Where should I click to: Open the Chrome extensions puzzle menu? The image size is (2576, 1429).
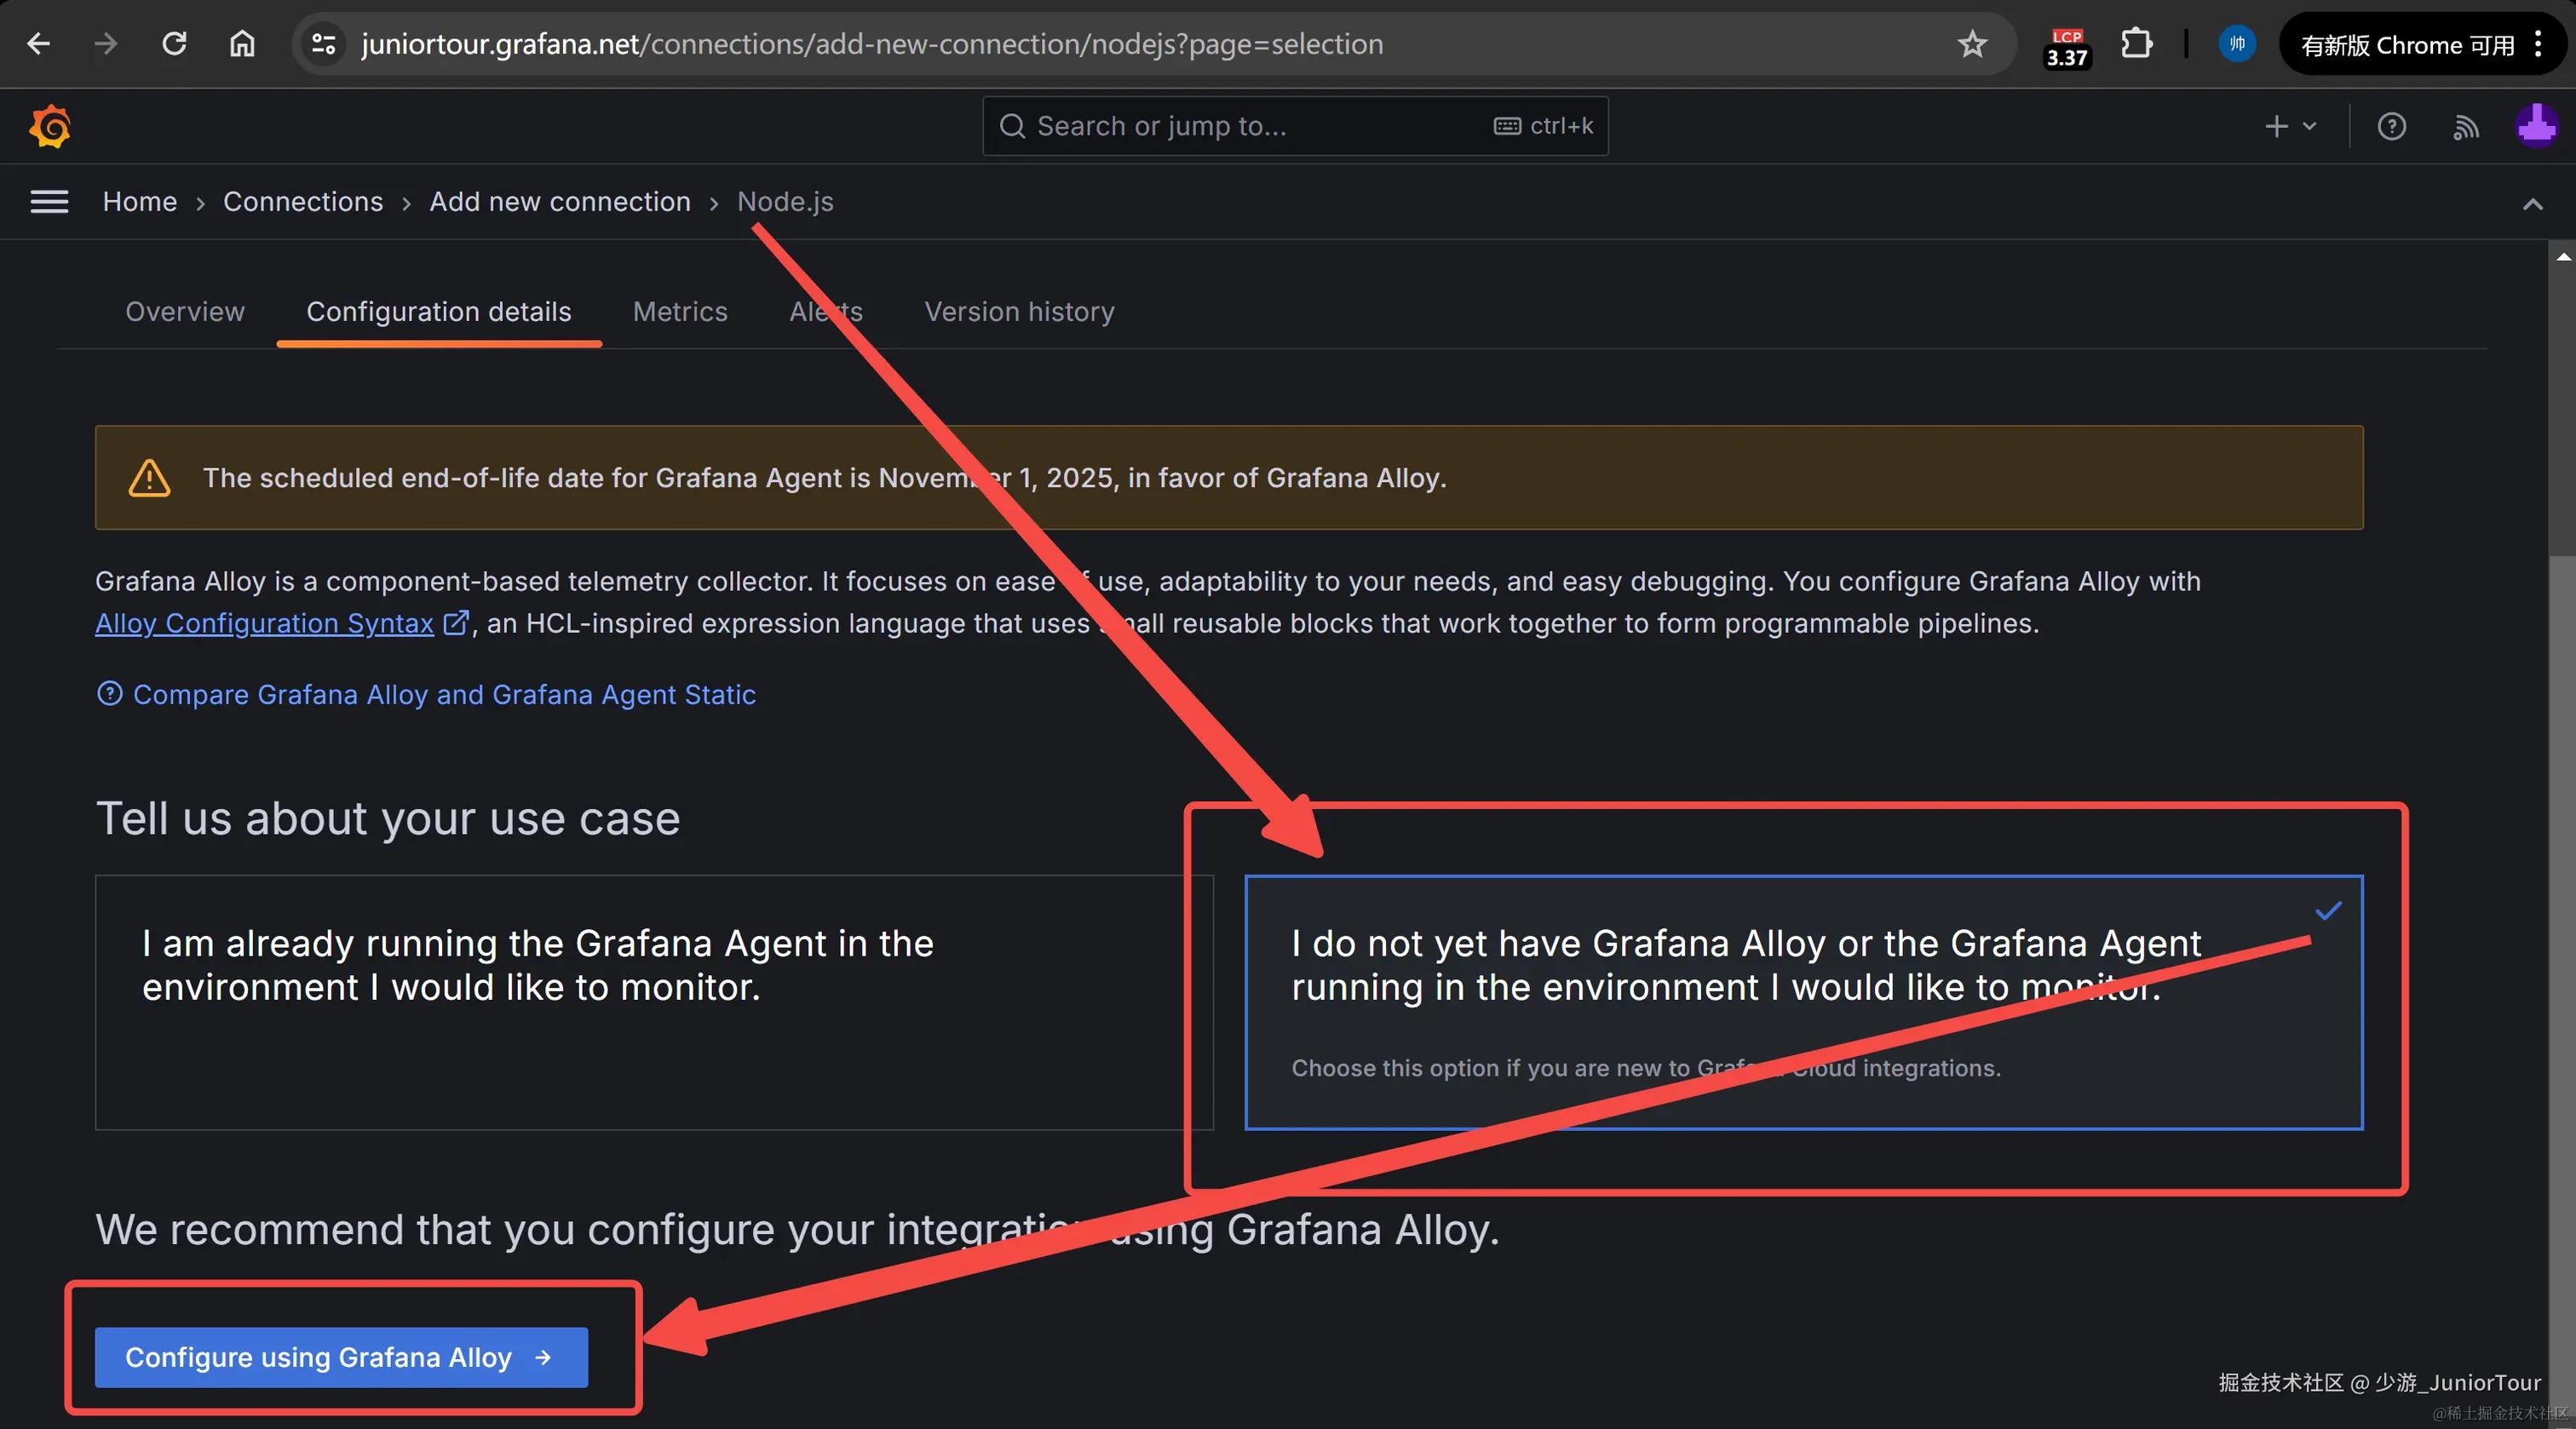pyautogui.click(x=2136, y=44)
